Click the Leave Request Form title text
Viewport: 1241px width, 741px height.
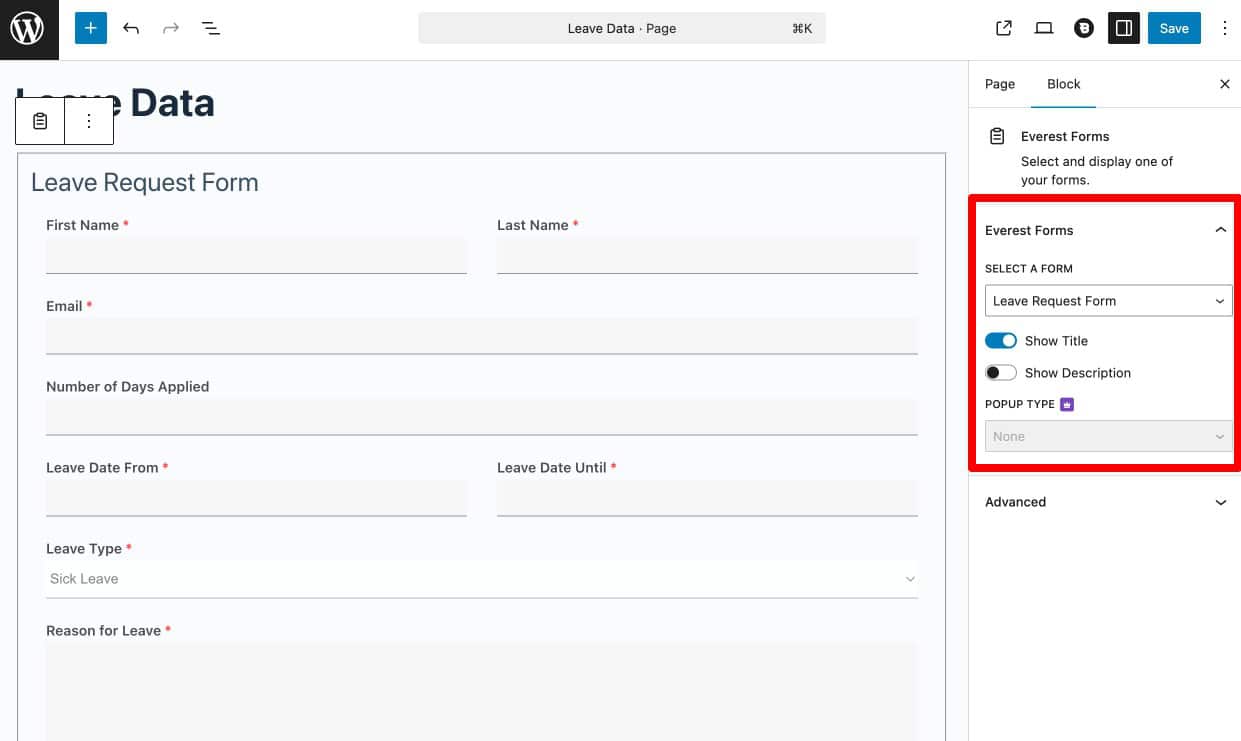click(x=145, y=182)
